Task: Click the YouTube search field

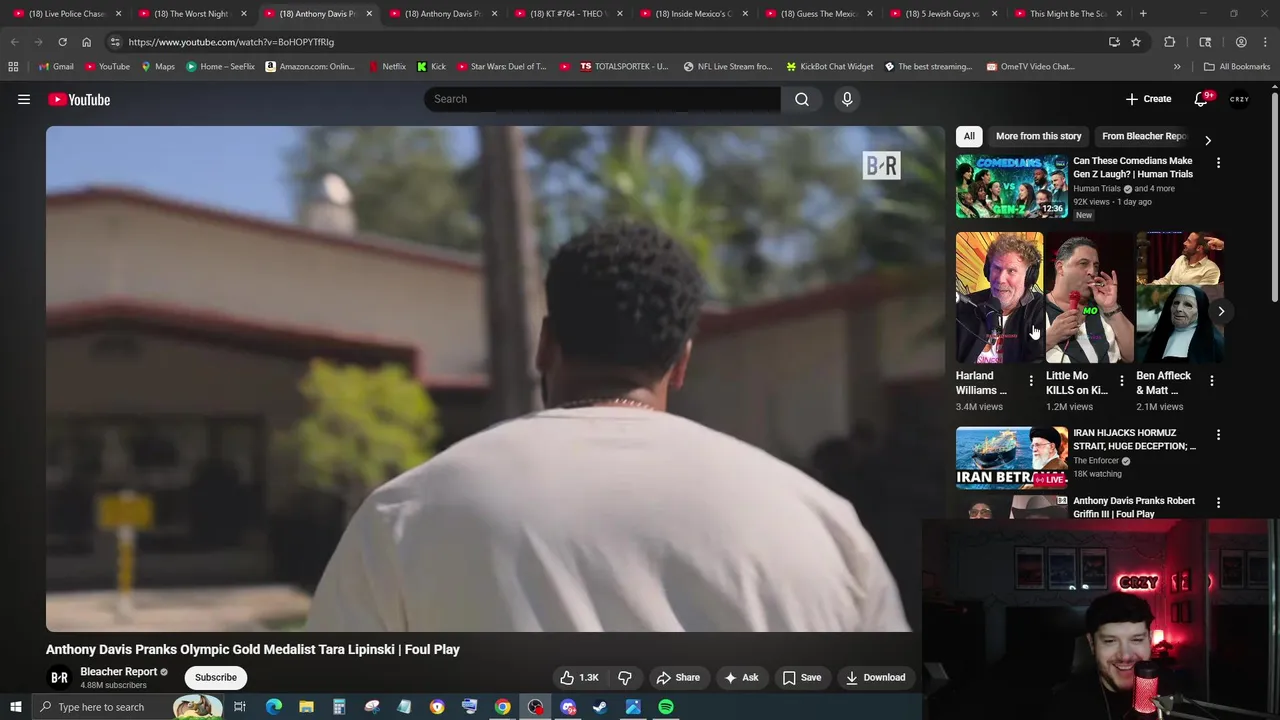Action: click(602, 99)
